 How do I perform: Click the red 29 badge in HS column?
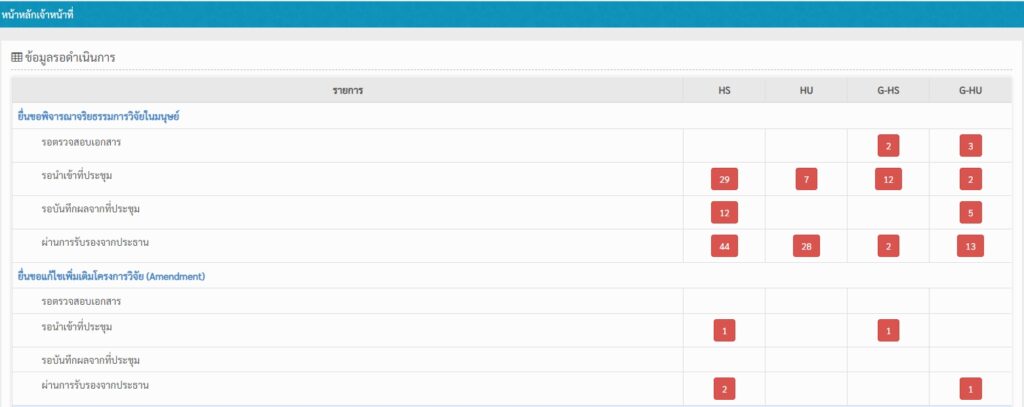click(x=724, y=180)
